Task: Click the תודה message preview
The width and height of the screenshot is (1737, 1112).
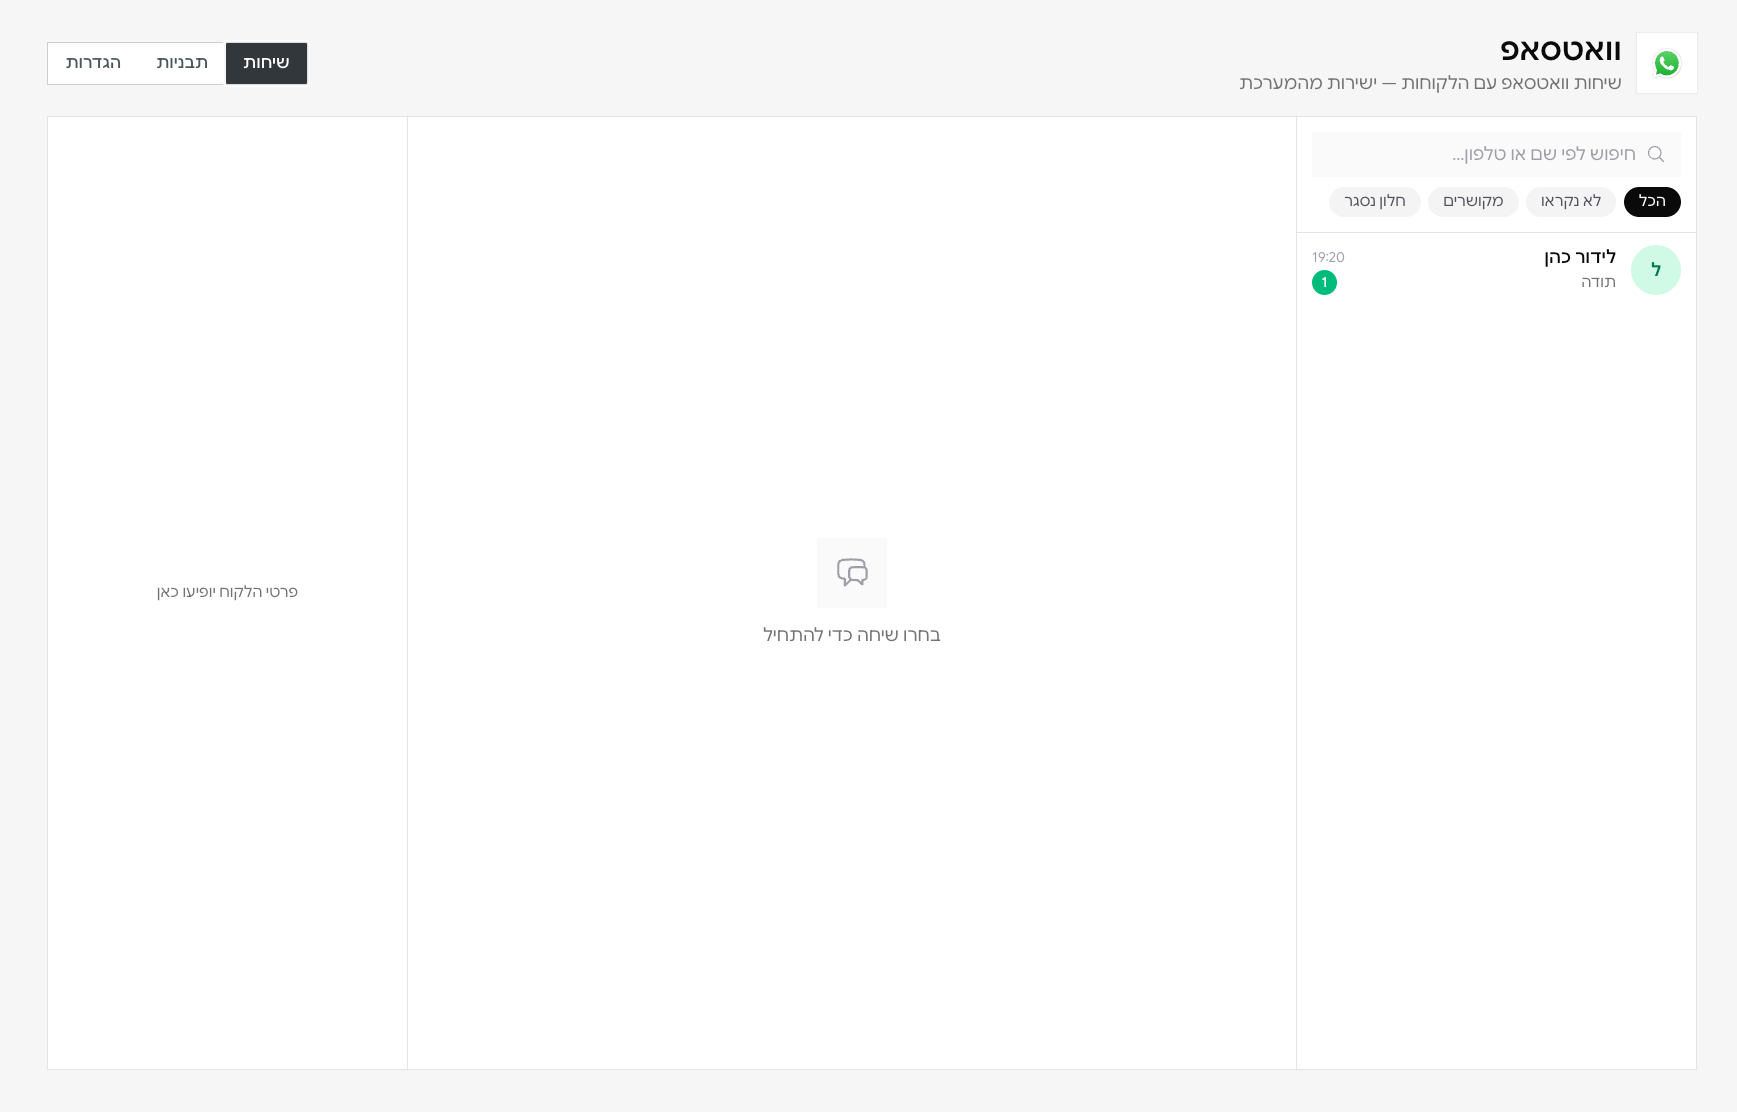Action: [x=1598, y=282]
